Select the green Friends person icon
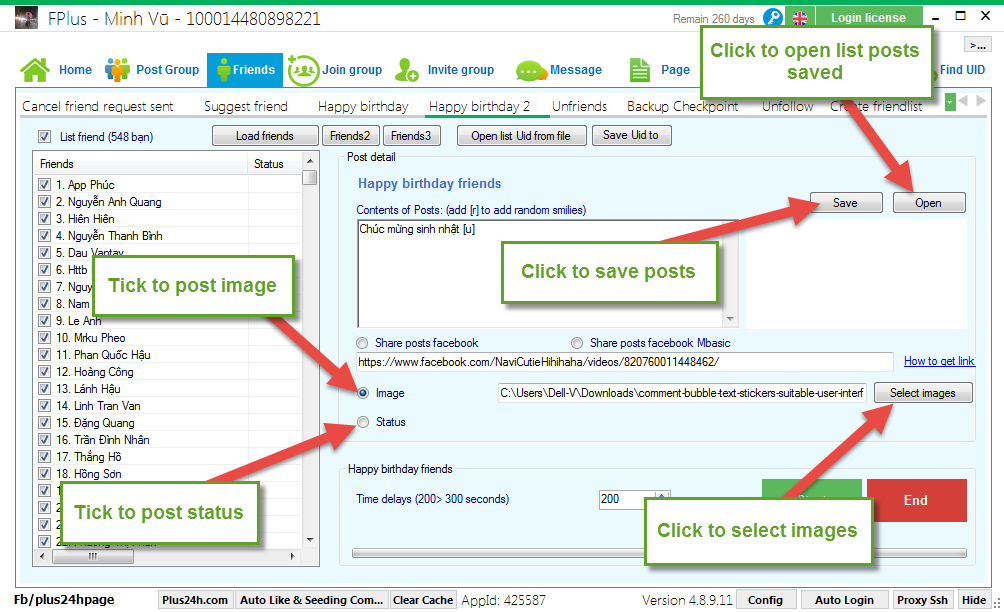 click(223, 70)
